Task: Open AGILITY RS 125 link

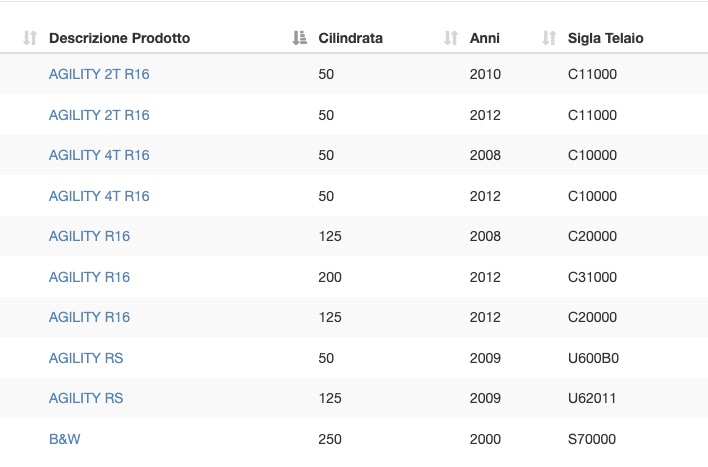Action: (86, 398)
